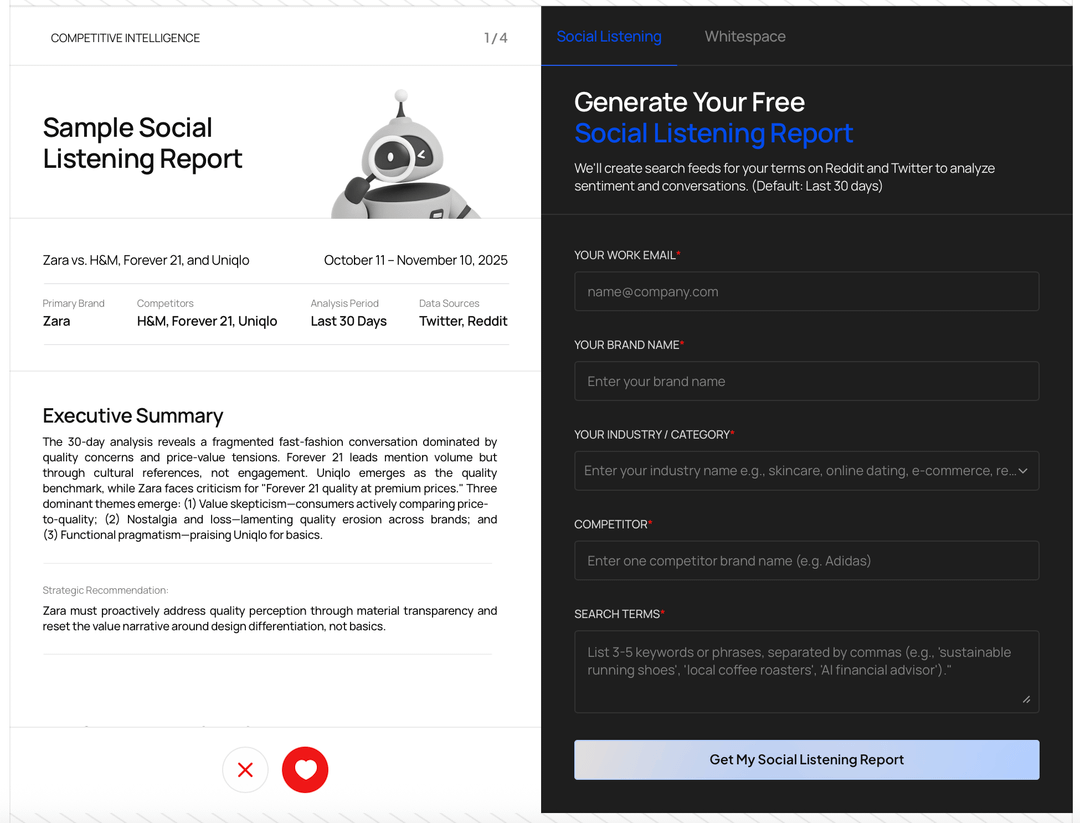This screenshot has height=823, width=1080.
Task: Click the red heart like icon
Action: pyautogui.click(x=305, y=770)
